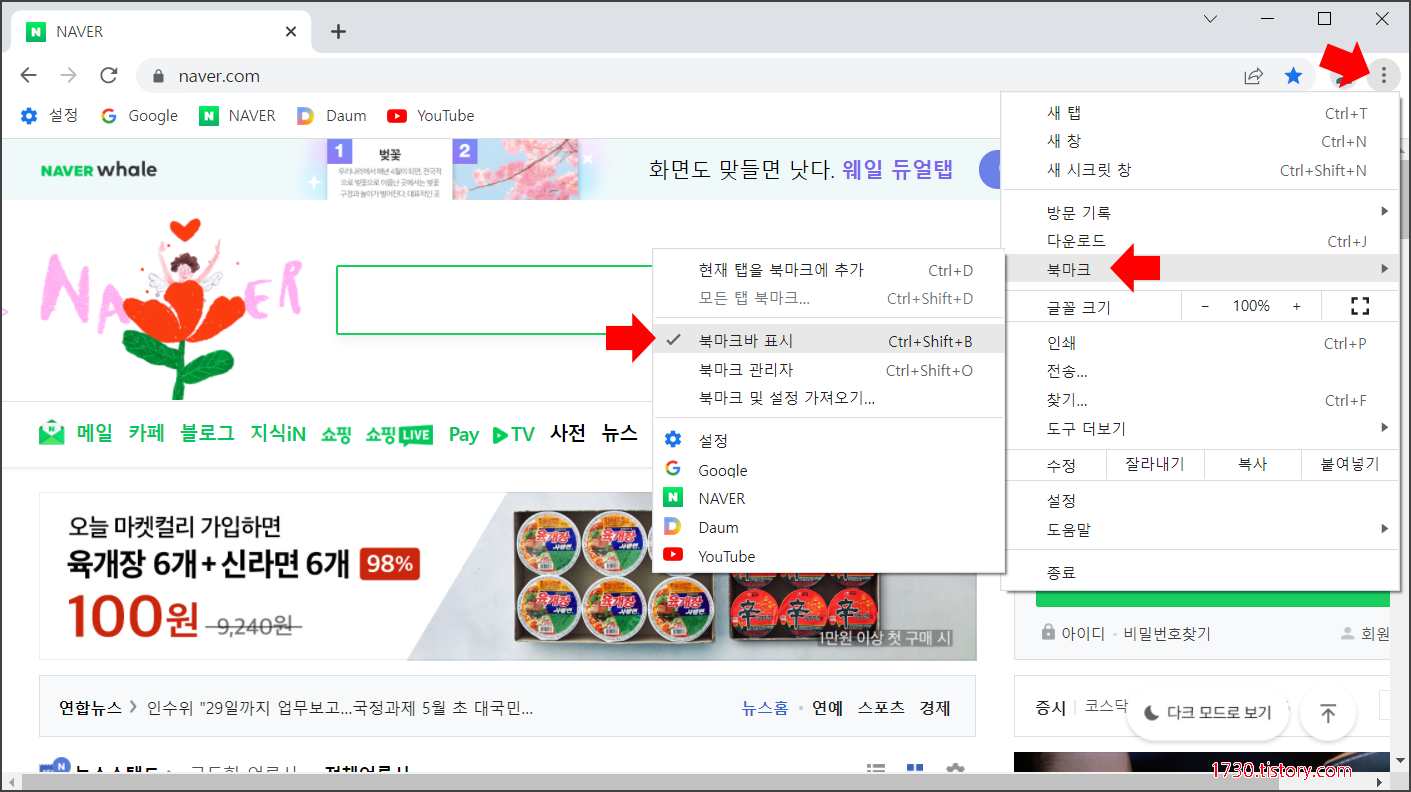Open Daum bookmark on bookmarks bar
Image resolution: width=1411 pixels, height=792 pixels.
pos(332,116)
